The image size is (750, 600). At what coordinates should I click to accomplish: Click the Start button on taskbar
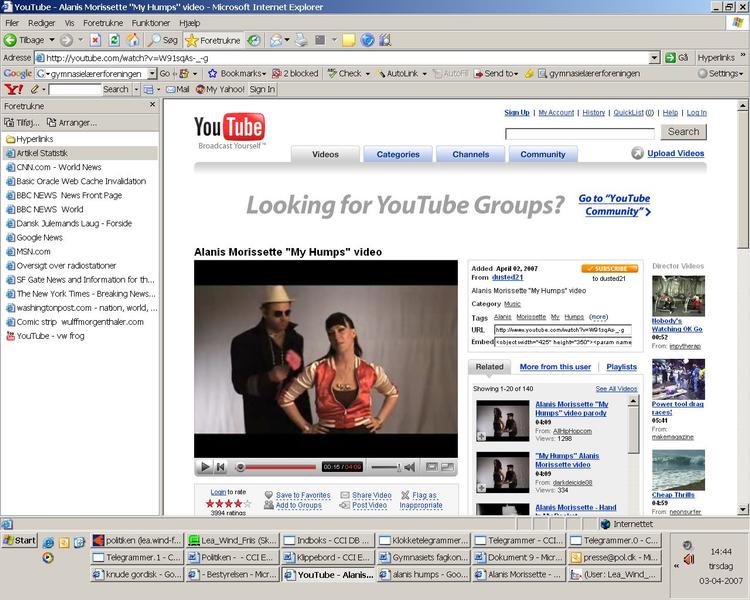coord(19,540)
